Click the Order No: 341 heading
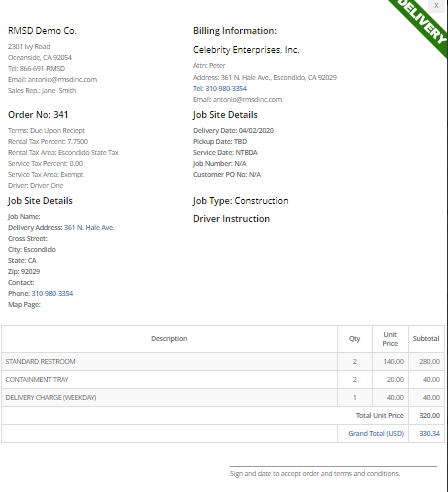Image resolution: width=448 pixels, height=492 pixels. [x=38, y=115]
